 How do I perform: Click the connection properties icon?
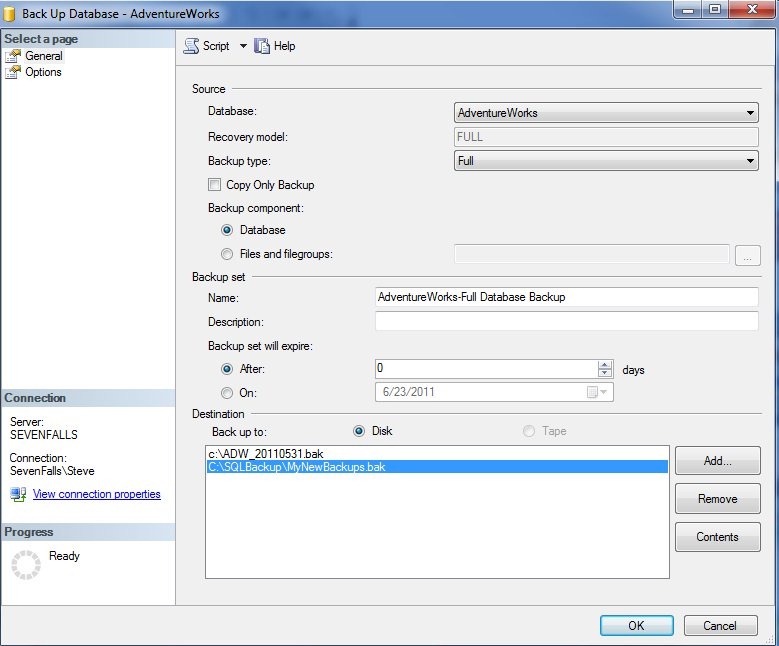click(x=18, y=494)
